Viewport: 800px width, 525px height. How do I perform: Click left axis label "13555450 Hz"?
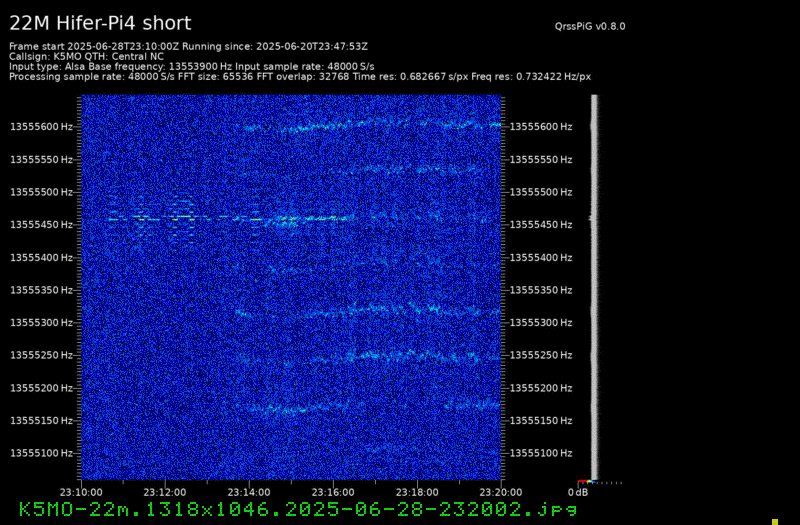click(x=42, y=225)
